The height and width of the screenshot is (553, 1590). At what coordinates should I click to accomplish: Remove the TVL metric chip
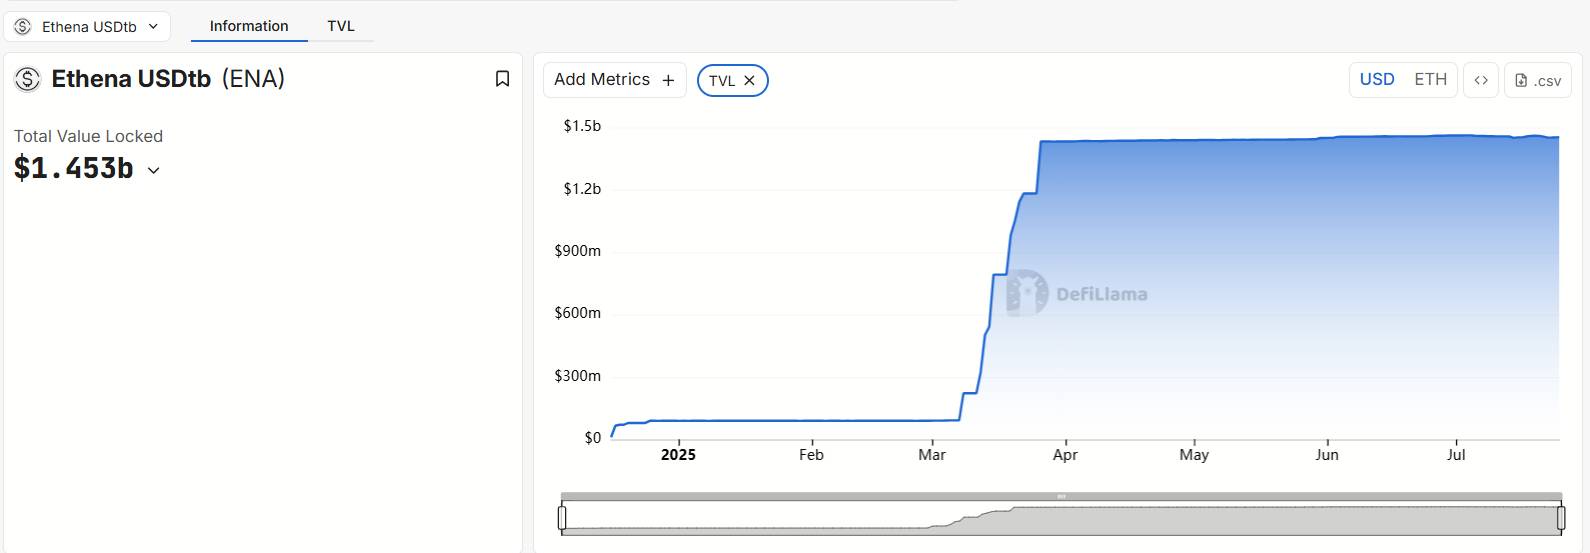(749, 81)
